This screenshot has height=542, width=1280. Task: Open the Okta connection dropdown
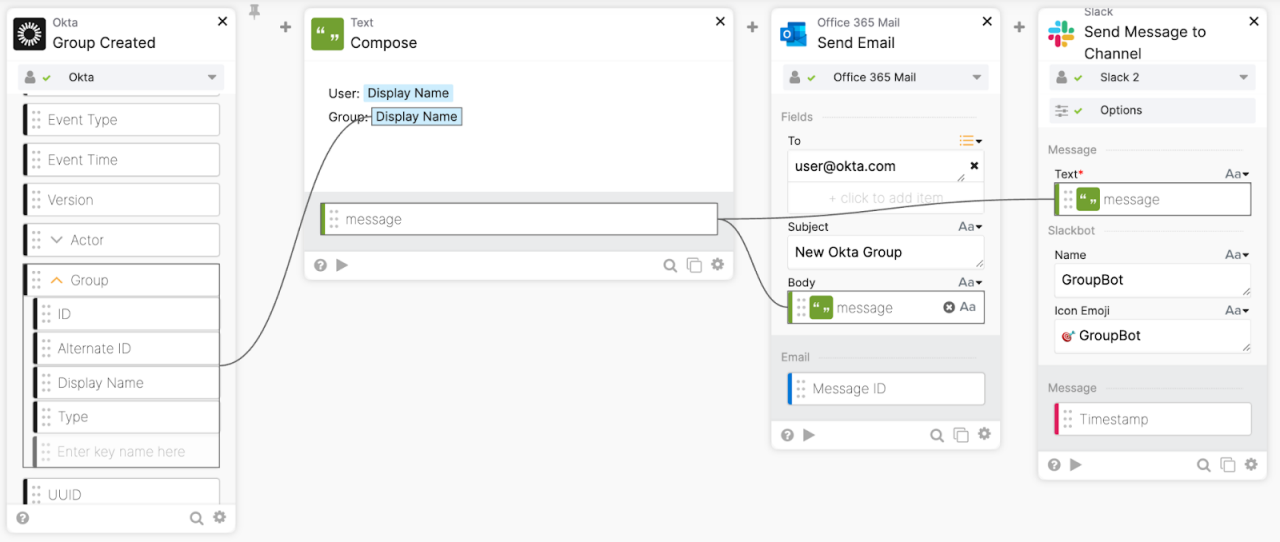coord(211,77)
